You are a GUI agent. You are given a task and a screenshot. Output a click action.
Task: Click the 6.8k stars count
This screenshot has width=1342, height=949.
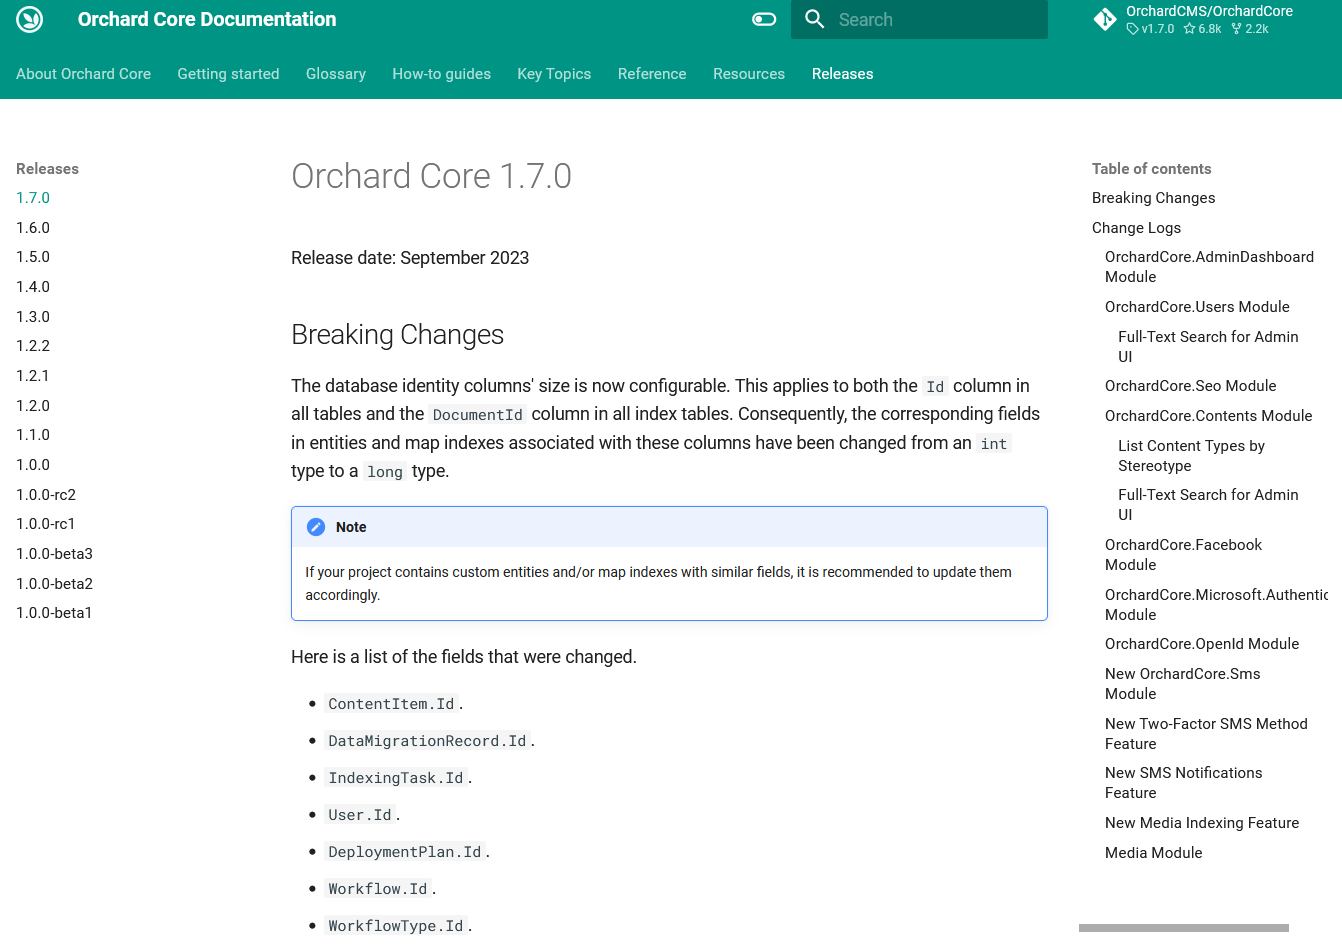click(1203, 29)
